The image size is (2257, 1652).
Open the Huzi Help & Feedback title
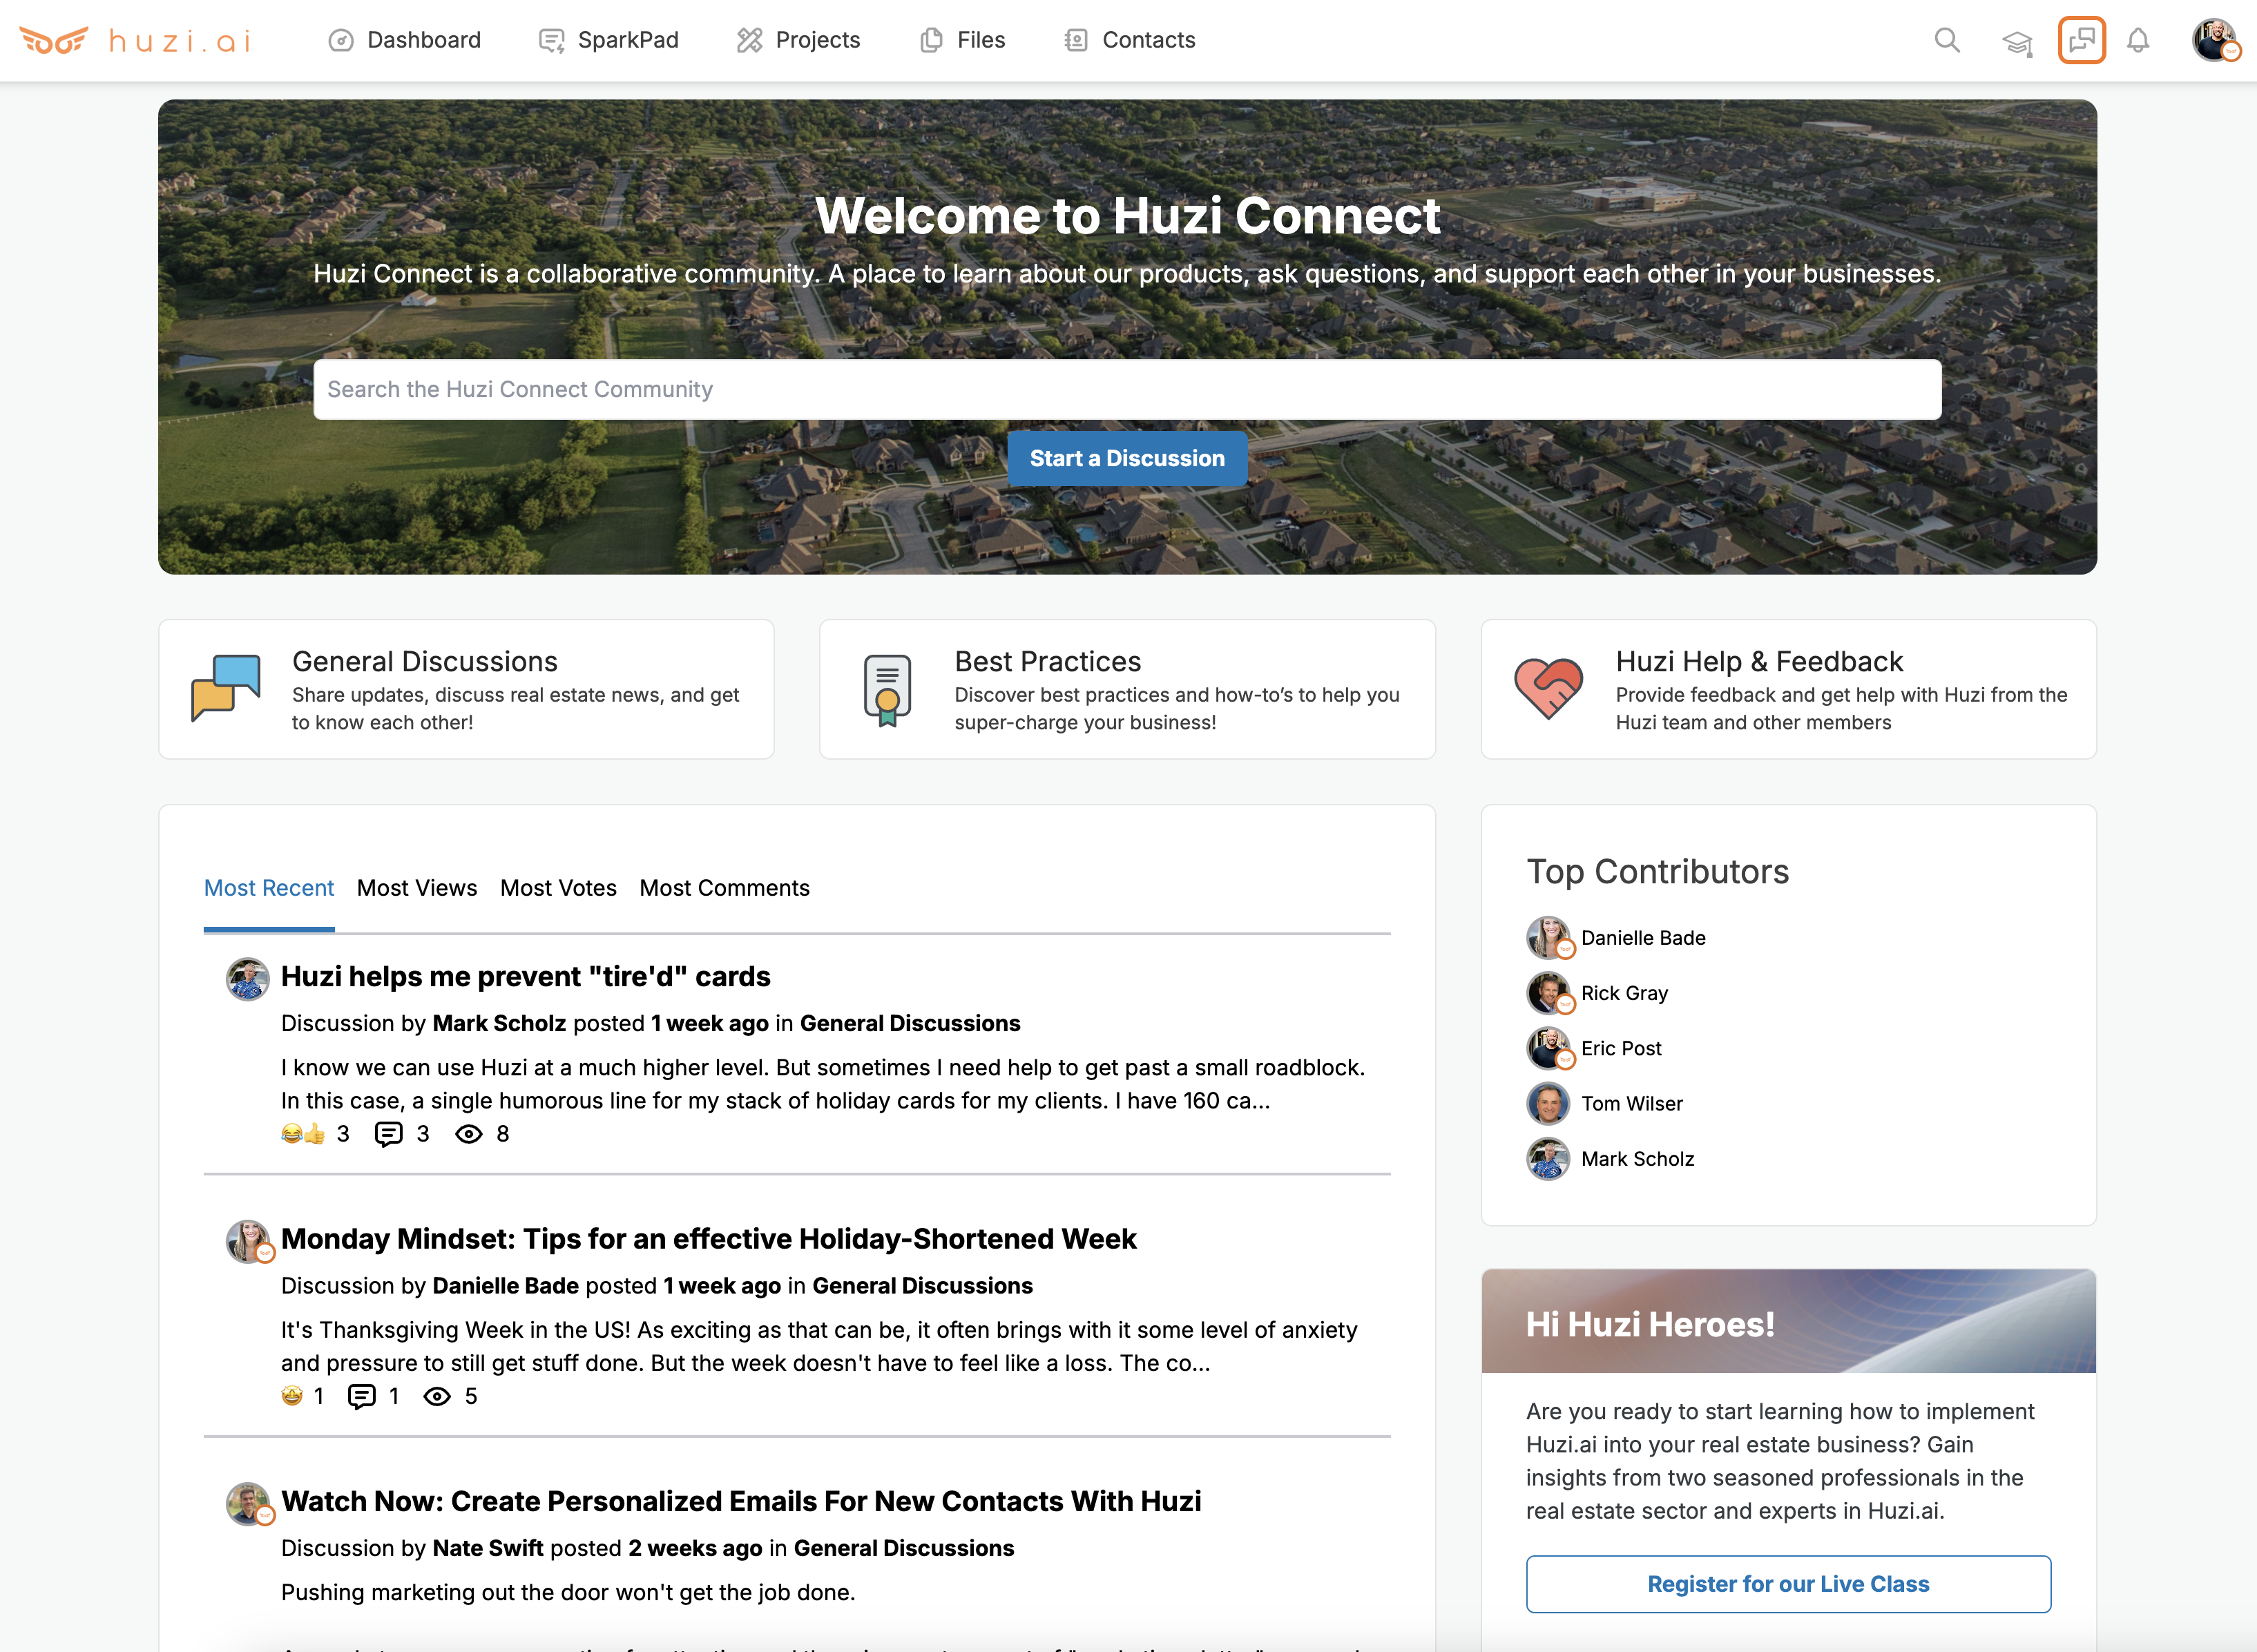(1759, 661)
